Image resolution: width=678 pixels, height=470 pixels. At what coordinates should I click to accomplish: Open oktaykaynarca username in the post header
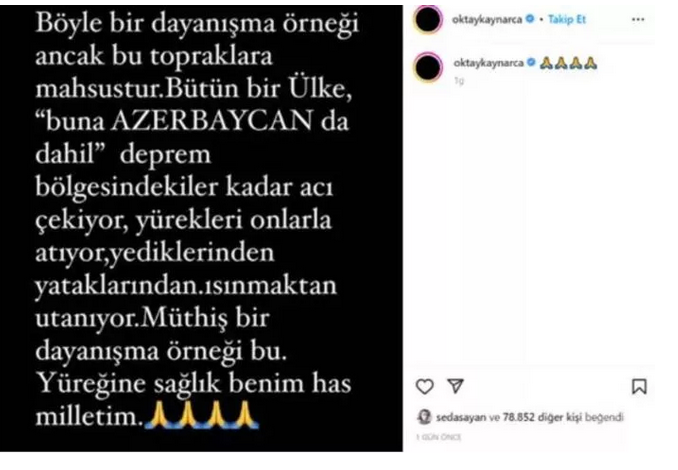point(487,19)
